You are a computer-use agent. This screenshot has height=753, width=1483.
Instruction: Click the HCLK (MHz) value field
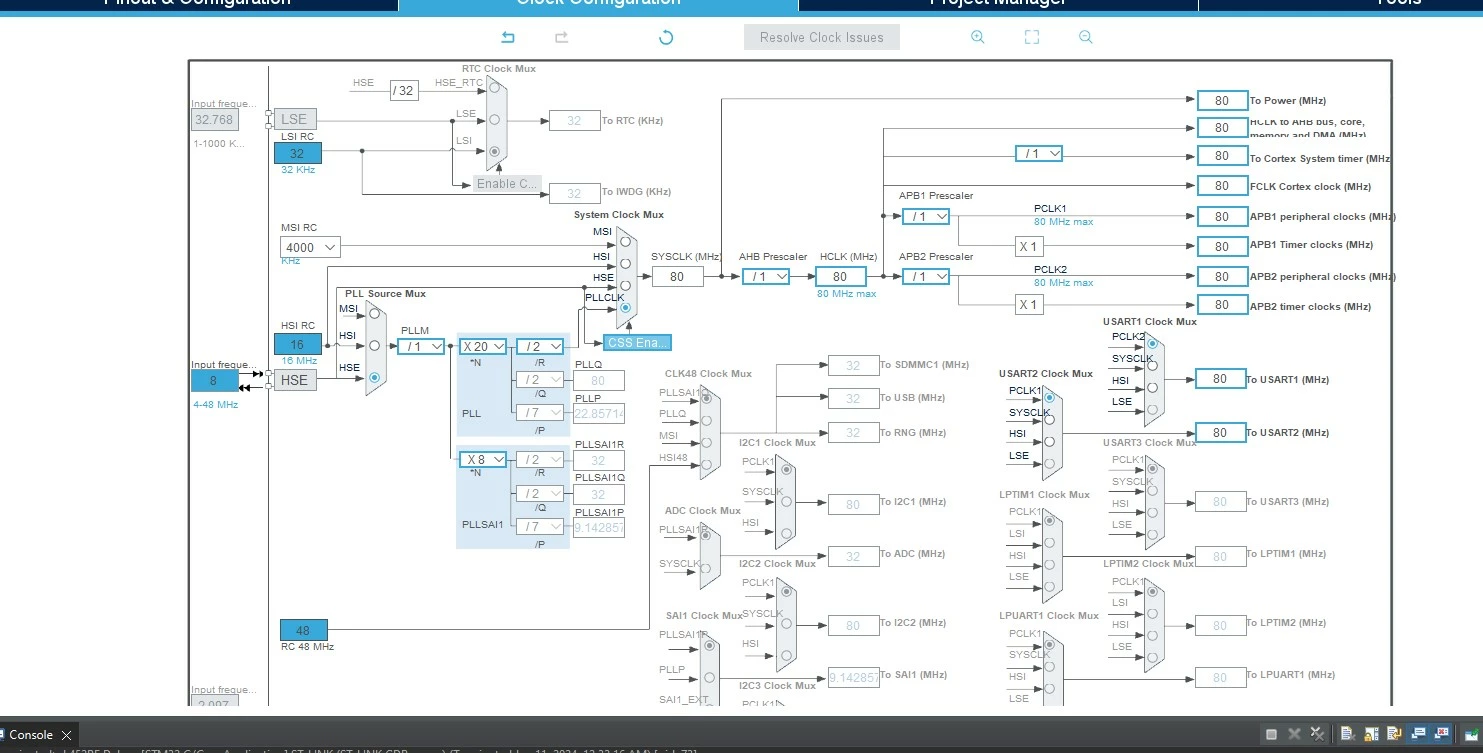click(841, 277)
